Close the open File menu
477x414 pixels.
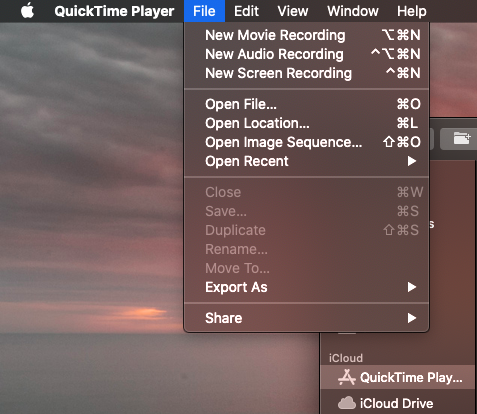[x=204, y=11]
